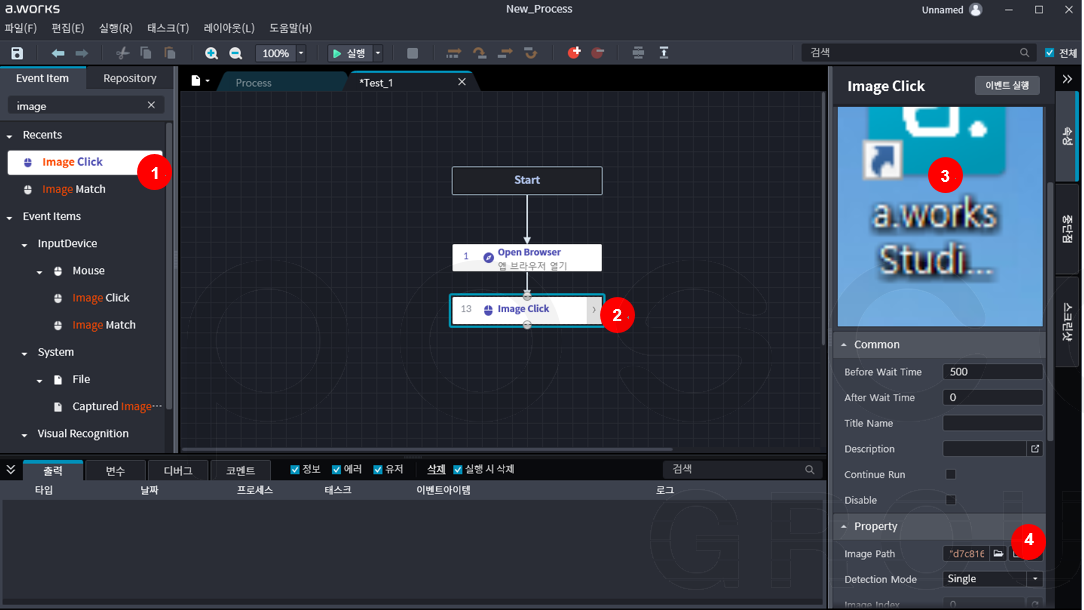Screen dimensions: 1084x610
Task: Open folder browser for Image Path
Action: click(x=998, y=553)
